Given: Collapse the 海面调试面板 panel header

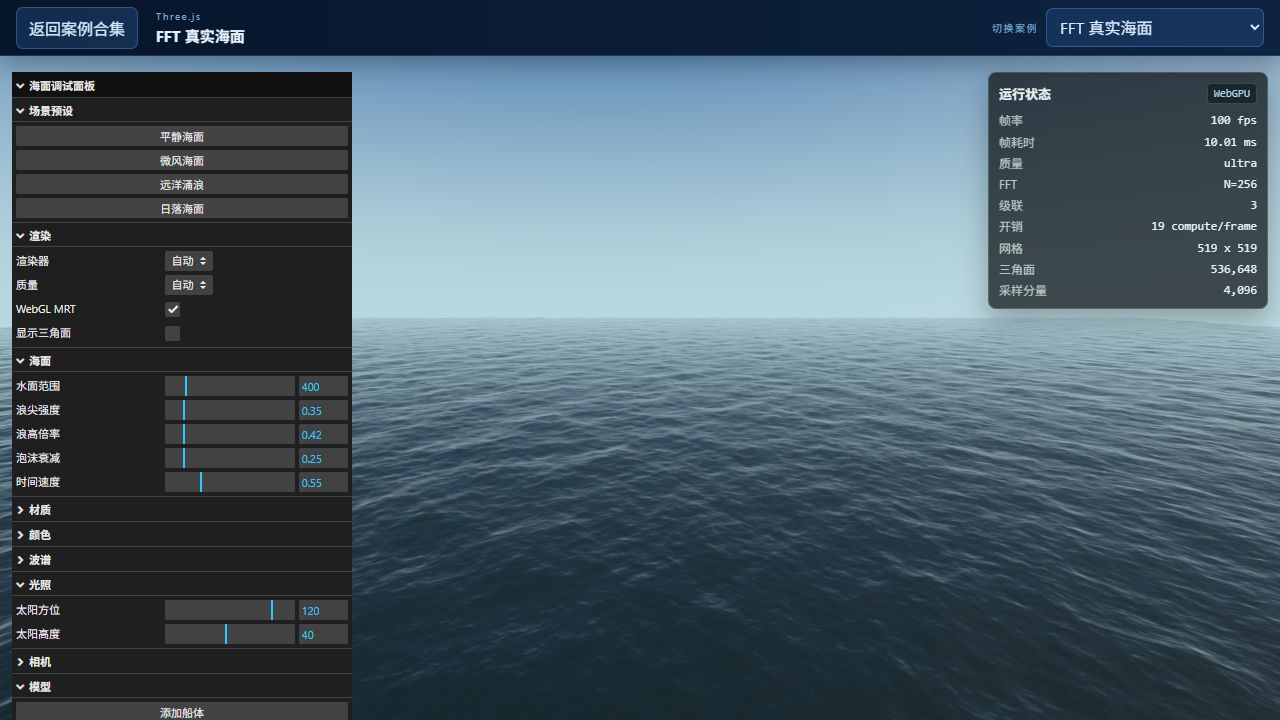Looking at the screenshot, I should click(182, 86).
